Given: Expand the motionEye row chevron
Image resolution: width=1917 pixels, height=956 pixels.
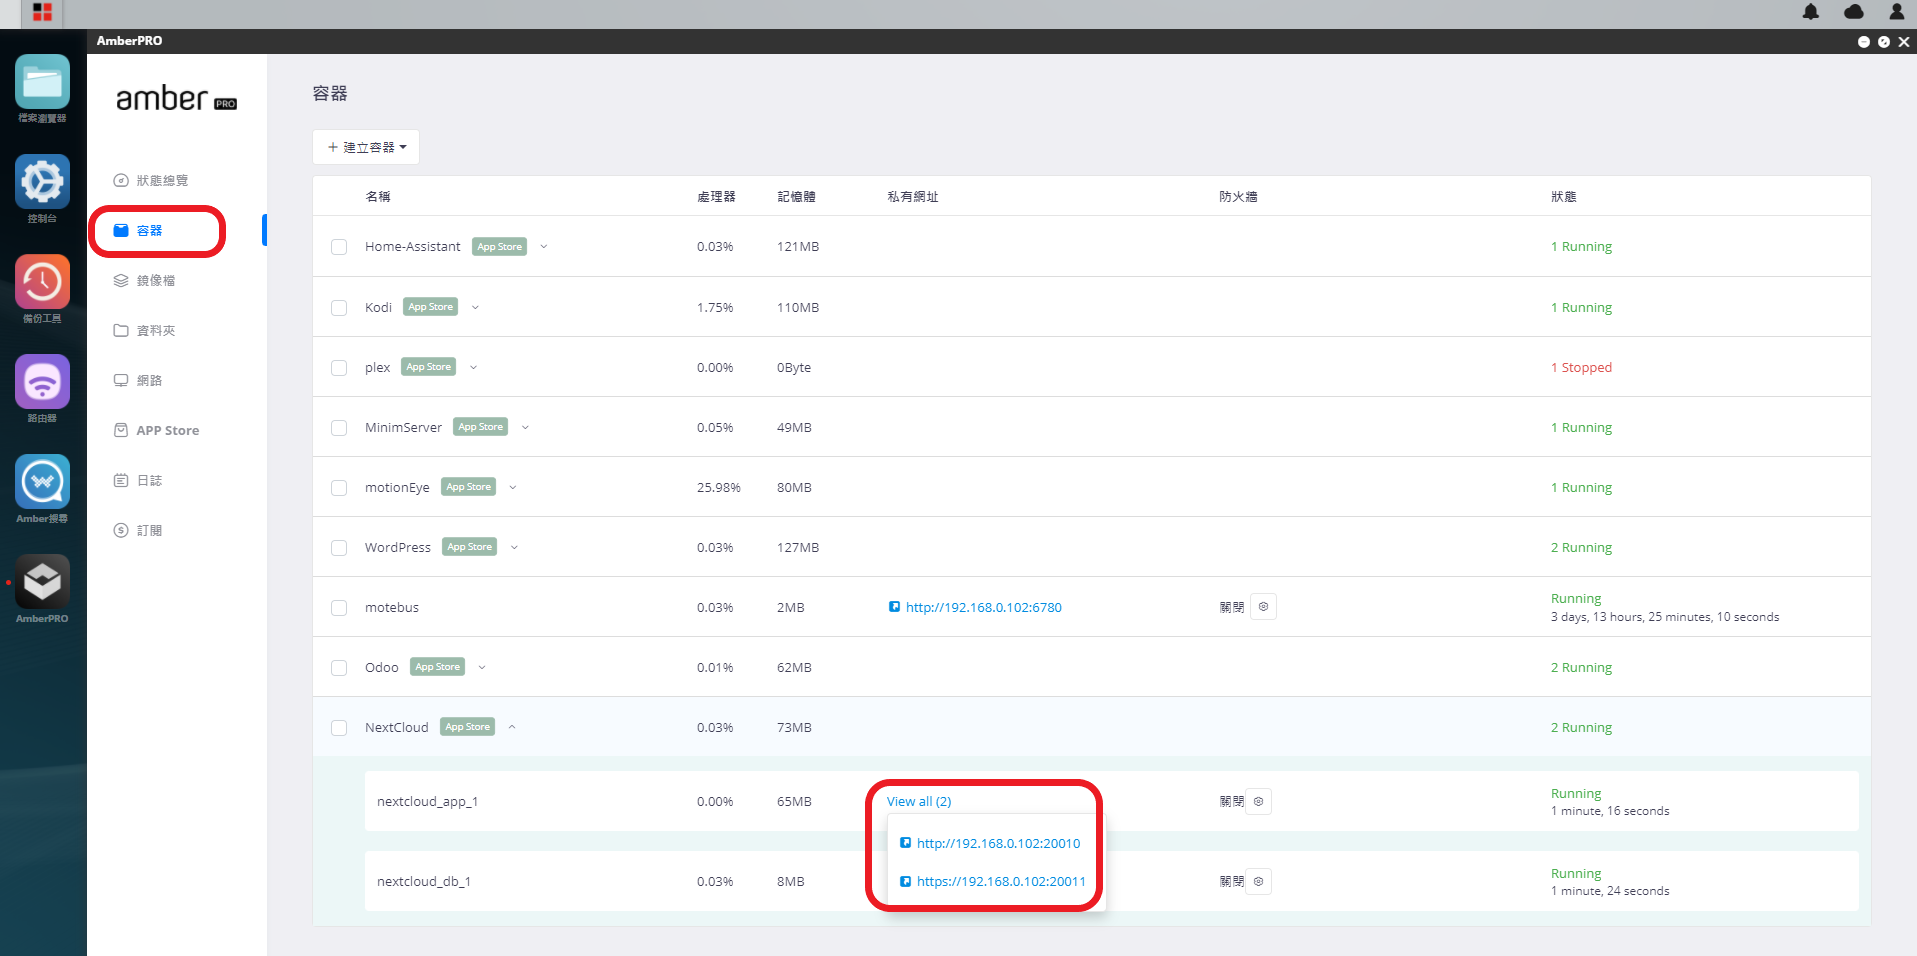Looking at the screenshot, I should tap(513, 487).
